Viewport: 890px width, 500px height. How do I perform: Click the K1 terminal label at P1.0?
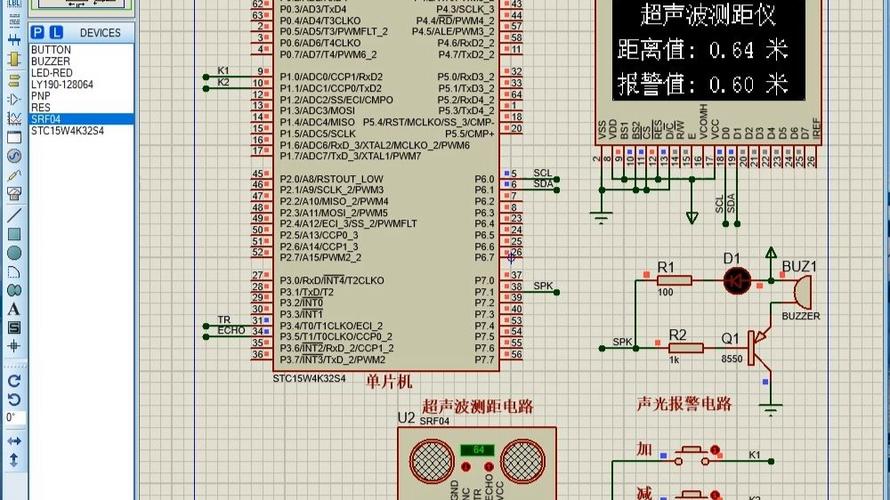click(x=223, y=71)
